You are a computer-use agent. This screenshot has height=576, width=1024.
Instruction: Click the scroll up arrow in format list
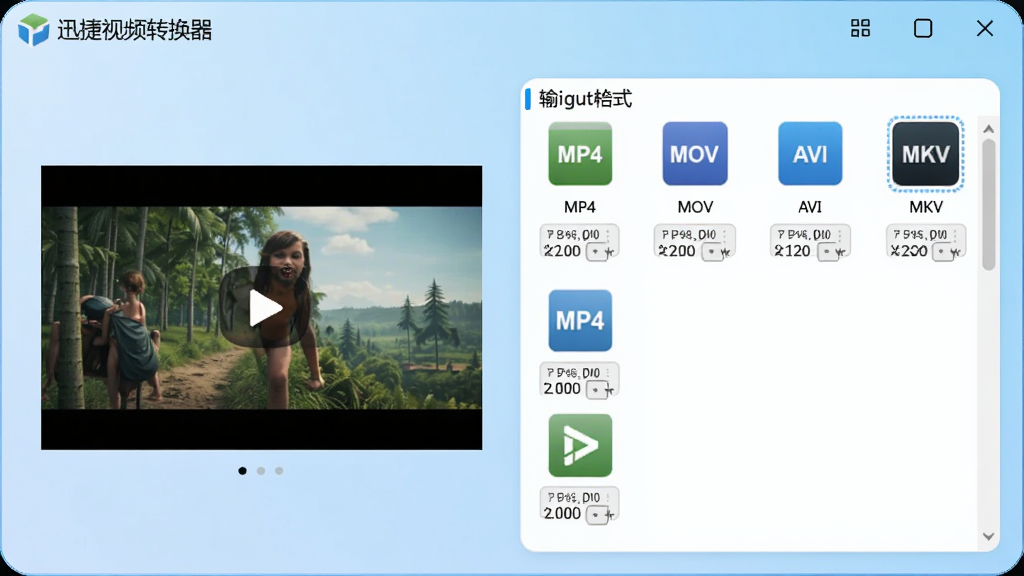click(989, 129)
